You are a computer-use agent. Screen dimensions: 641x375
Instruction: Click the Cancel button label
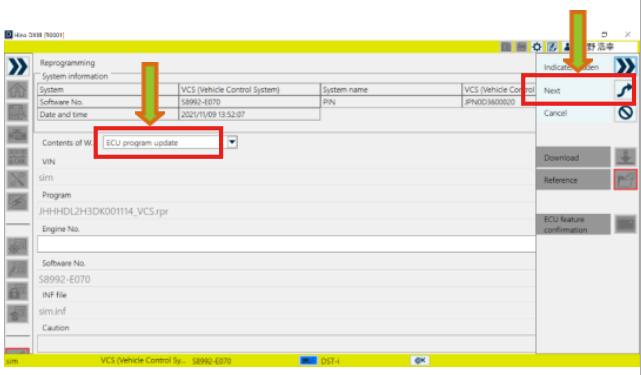click(x=555, y=113)
